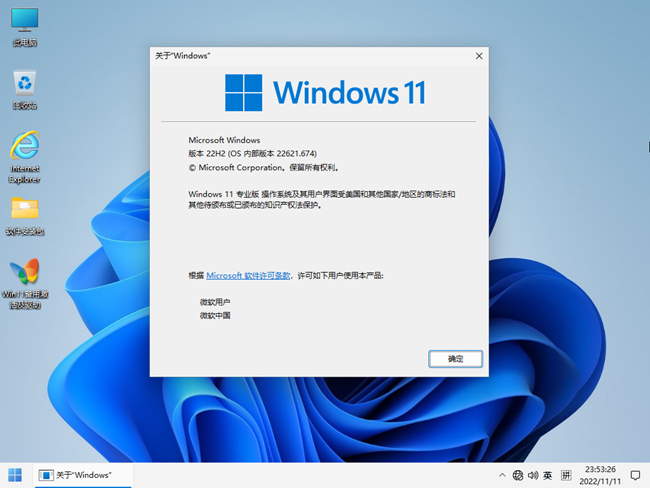Launch Internet Explorer from desktop
This screenshot has height=488, width=650.
25,158
